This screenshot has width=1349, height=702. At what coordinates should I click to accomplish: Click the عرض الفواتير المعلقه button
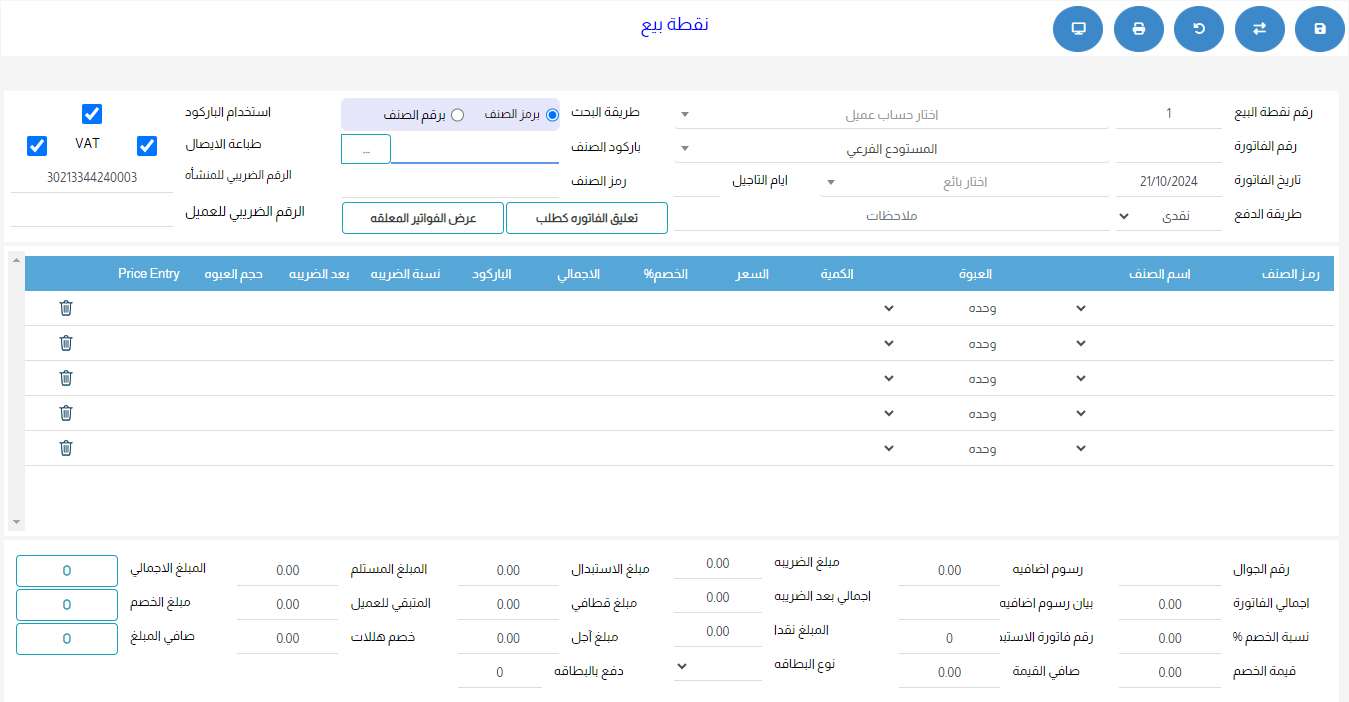click(422, 218)
